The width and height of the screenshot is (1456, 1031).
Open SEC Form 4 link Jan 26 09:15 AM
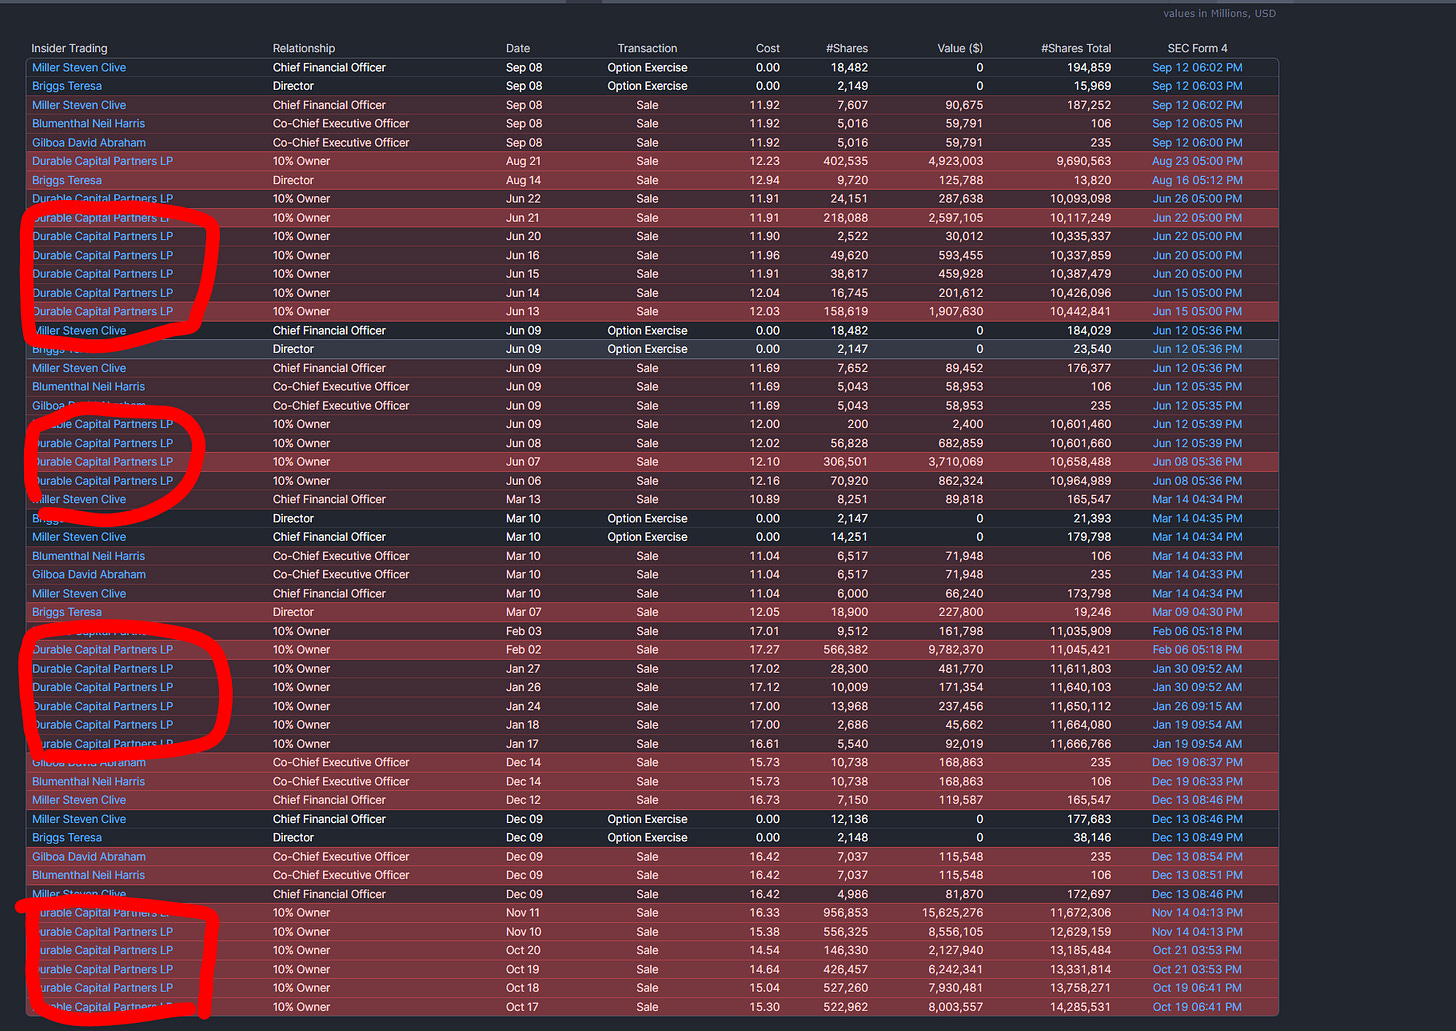tap(1197, 706)
